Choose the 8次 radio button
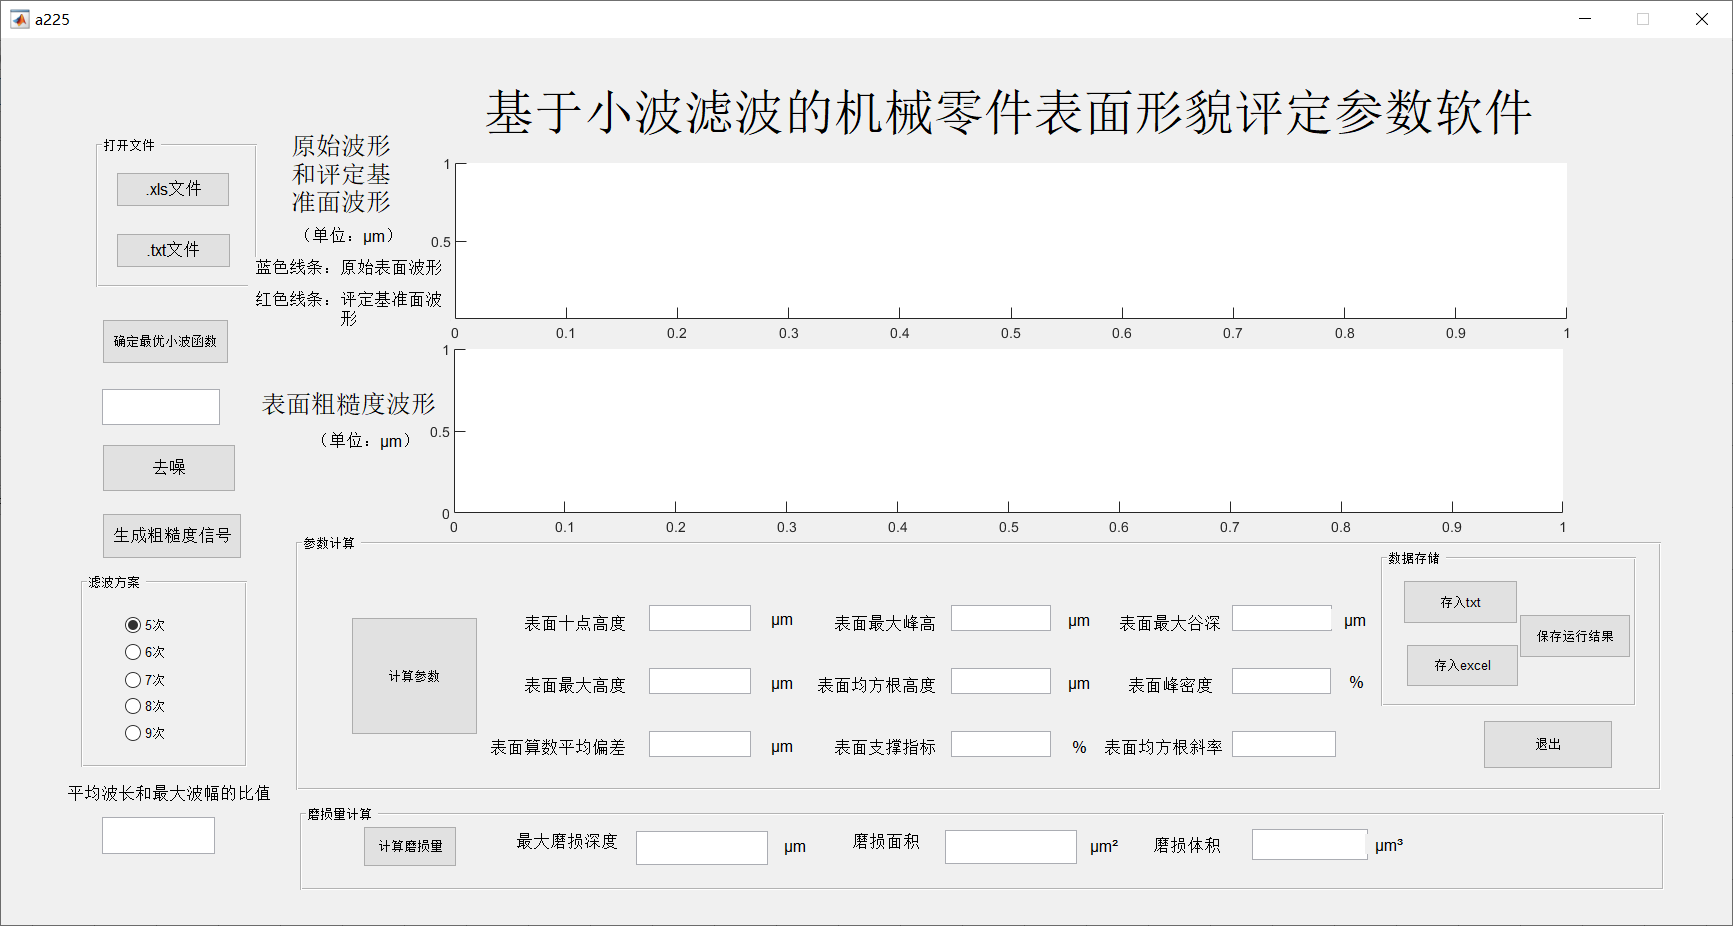The width and height of the screenshot is (1733, 926). click(145, 706)
